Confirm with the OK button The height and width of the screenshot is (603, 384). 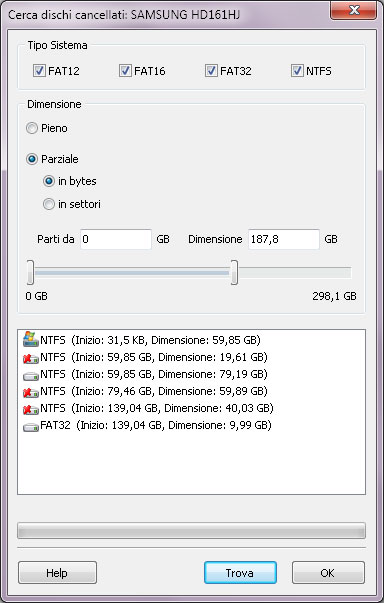328,573
